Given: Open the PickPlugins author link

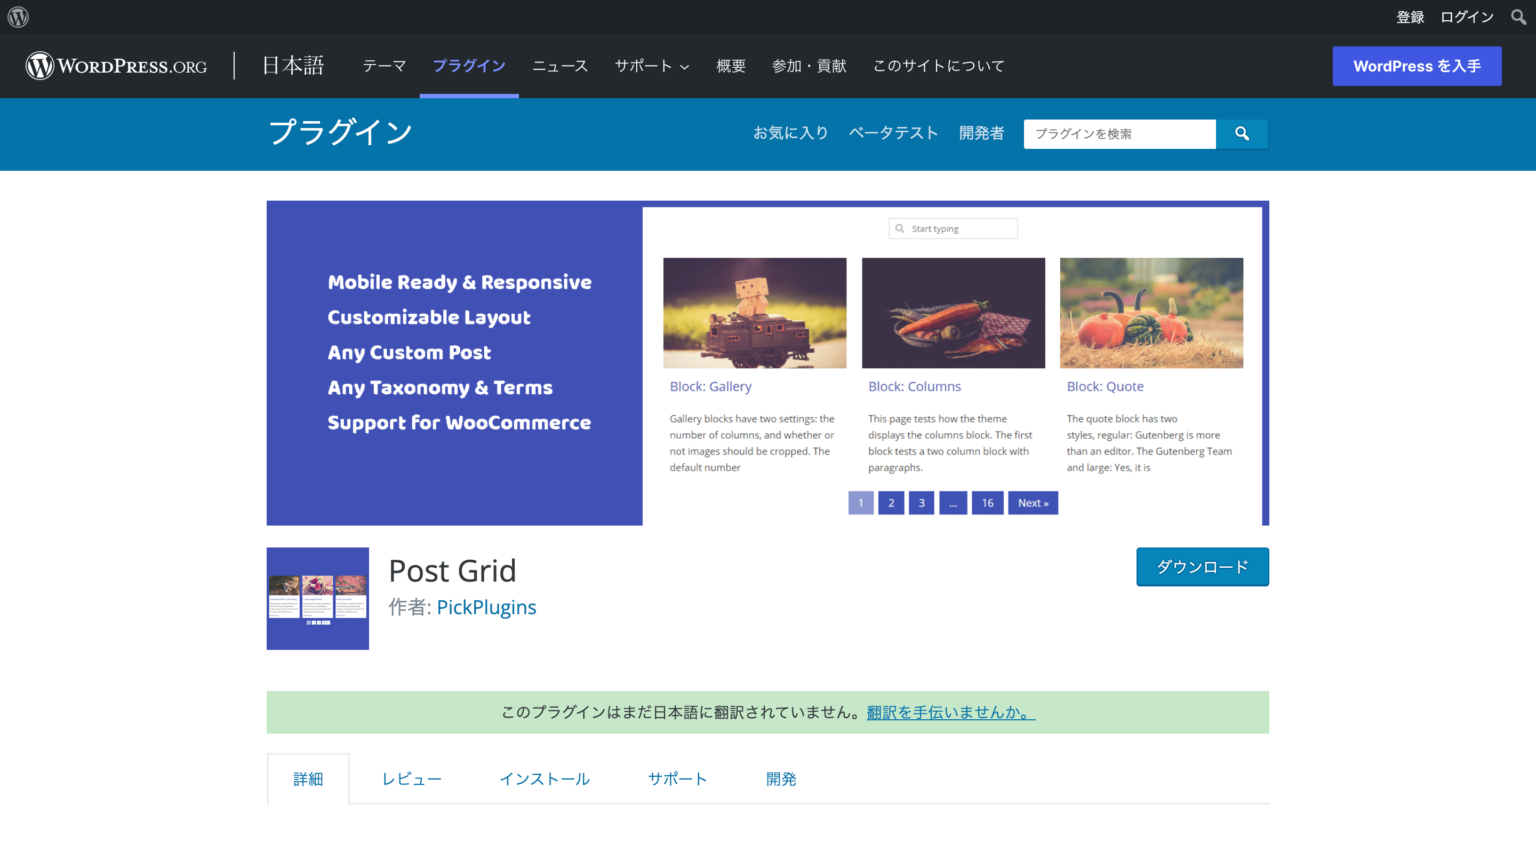Looking at the screenshot, I should tap(486, 607).
